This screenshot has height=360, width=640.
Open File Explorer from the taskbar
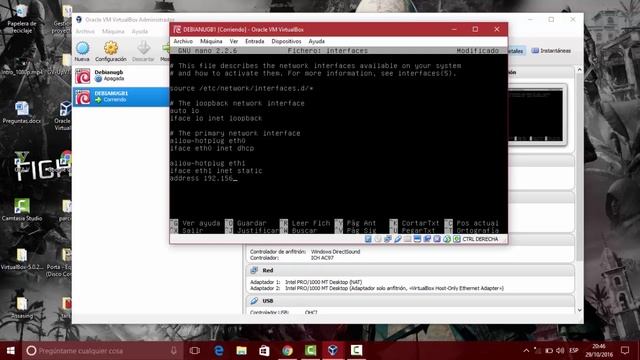point(242,350)
